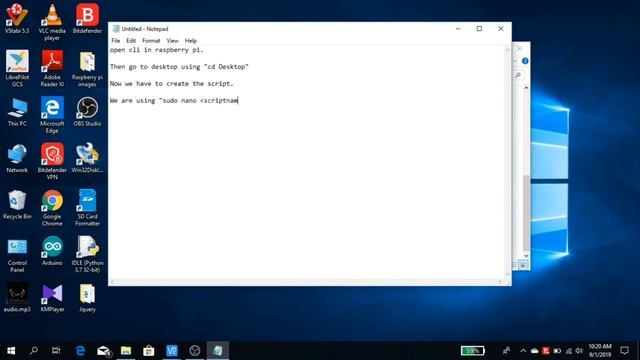The width and height of the screenshot is (640, 360).
Task: Maximize the Notepad window
Action: [x=479, y=29]
